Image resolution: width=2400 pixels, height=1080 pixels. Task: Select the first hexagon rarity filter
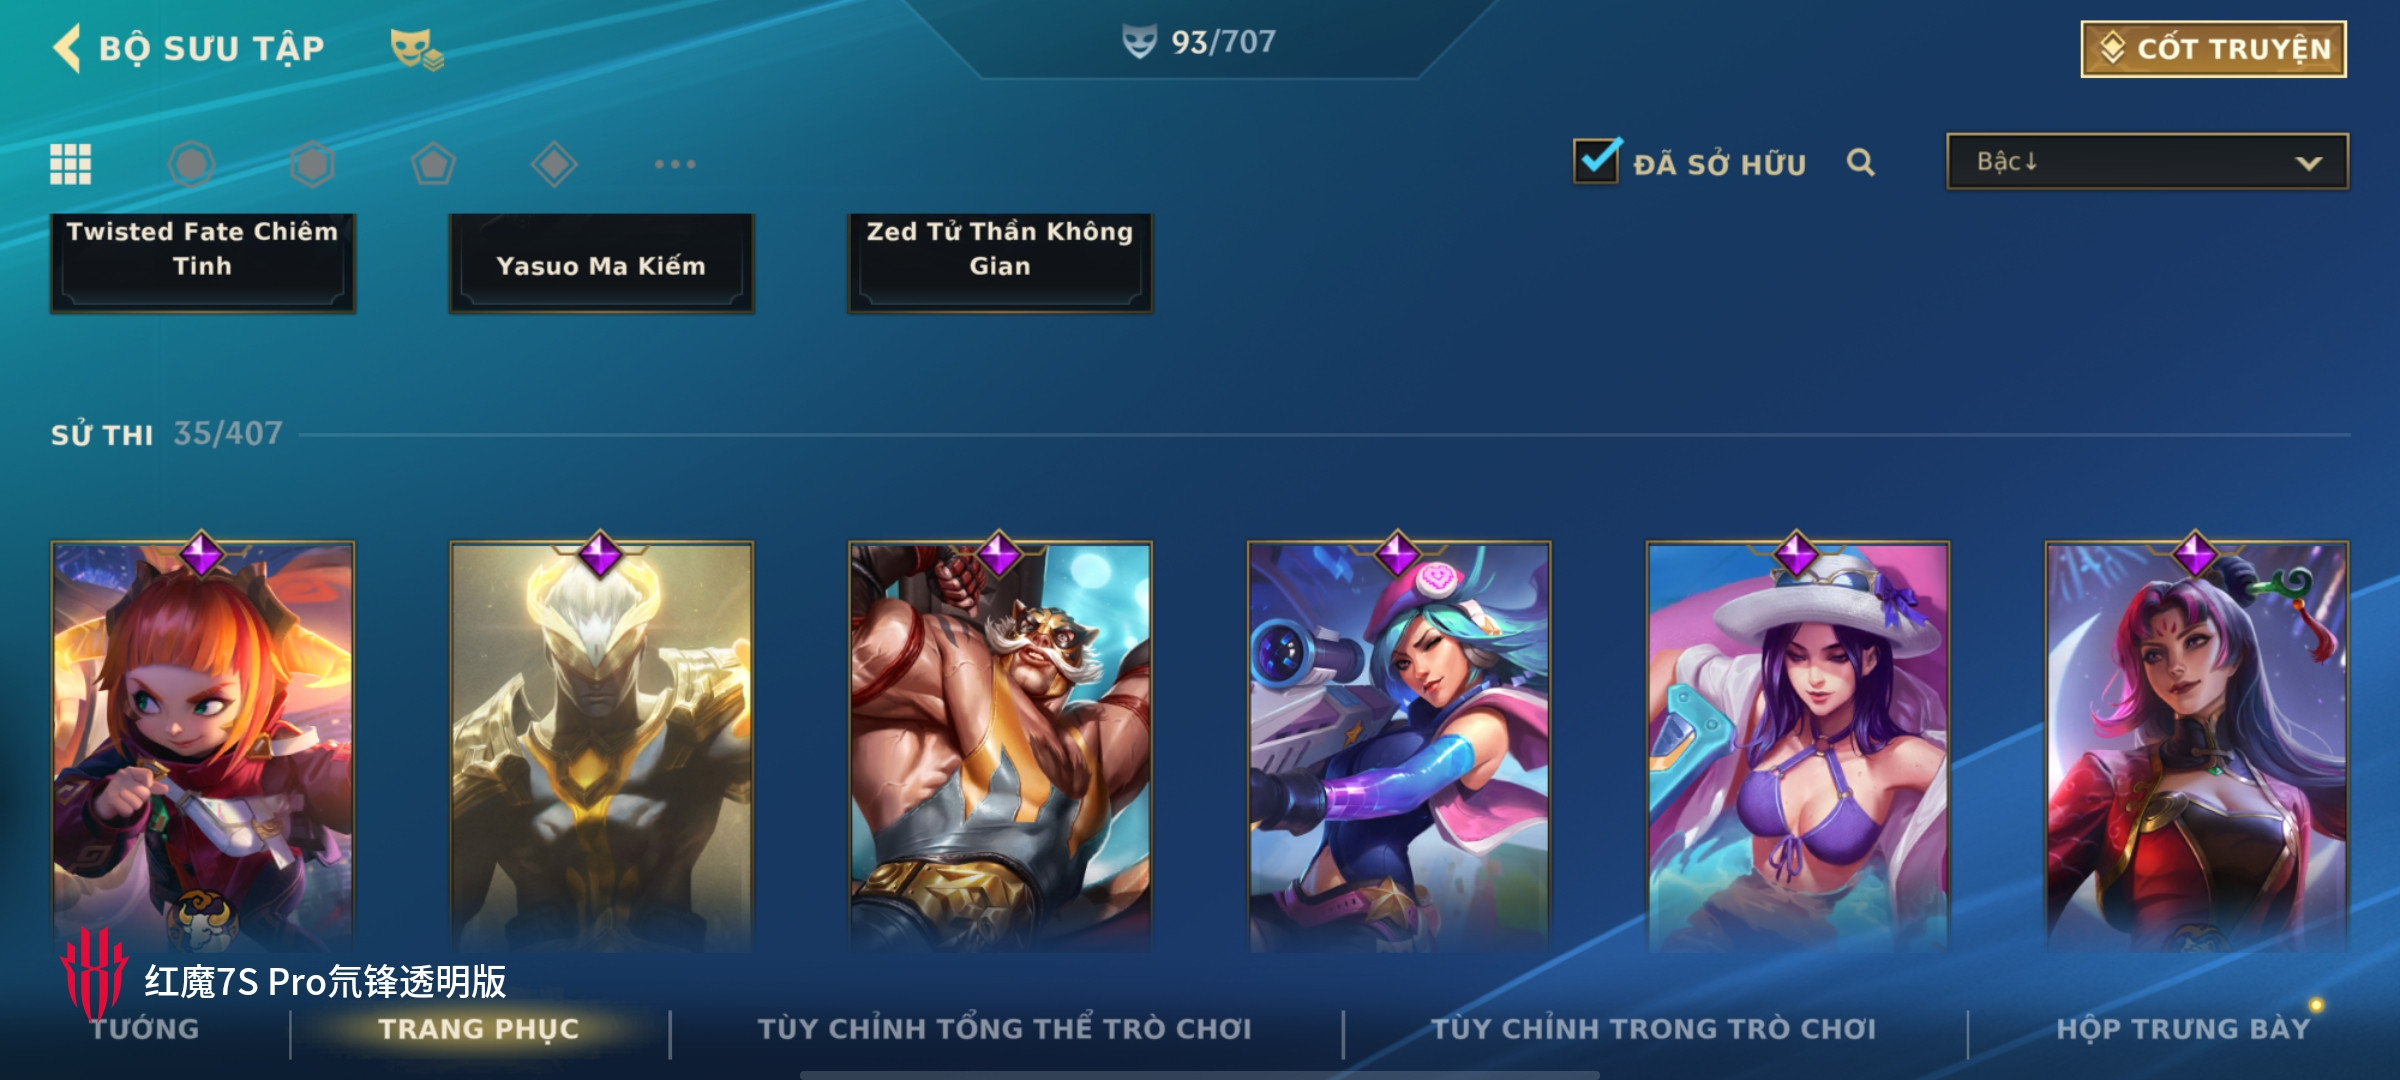click(x=191, y=164)
